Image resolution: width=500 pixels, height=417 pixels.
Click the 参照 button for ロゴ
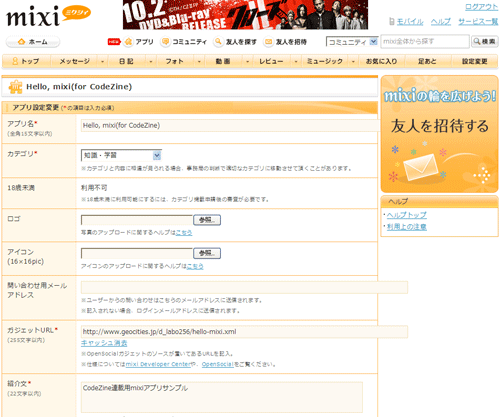[x=207, y=220]
